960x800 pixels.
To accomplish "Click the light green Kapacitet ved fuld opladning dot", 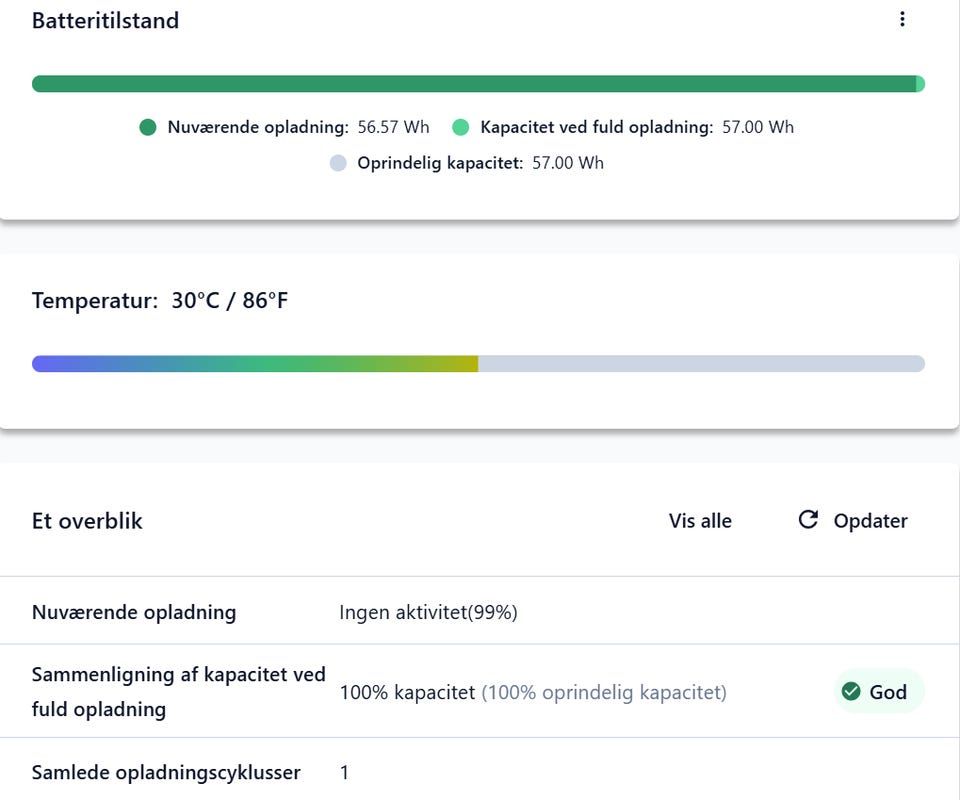I will point(461,127).
